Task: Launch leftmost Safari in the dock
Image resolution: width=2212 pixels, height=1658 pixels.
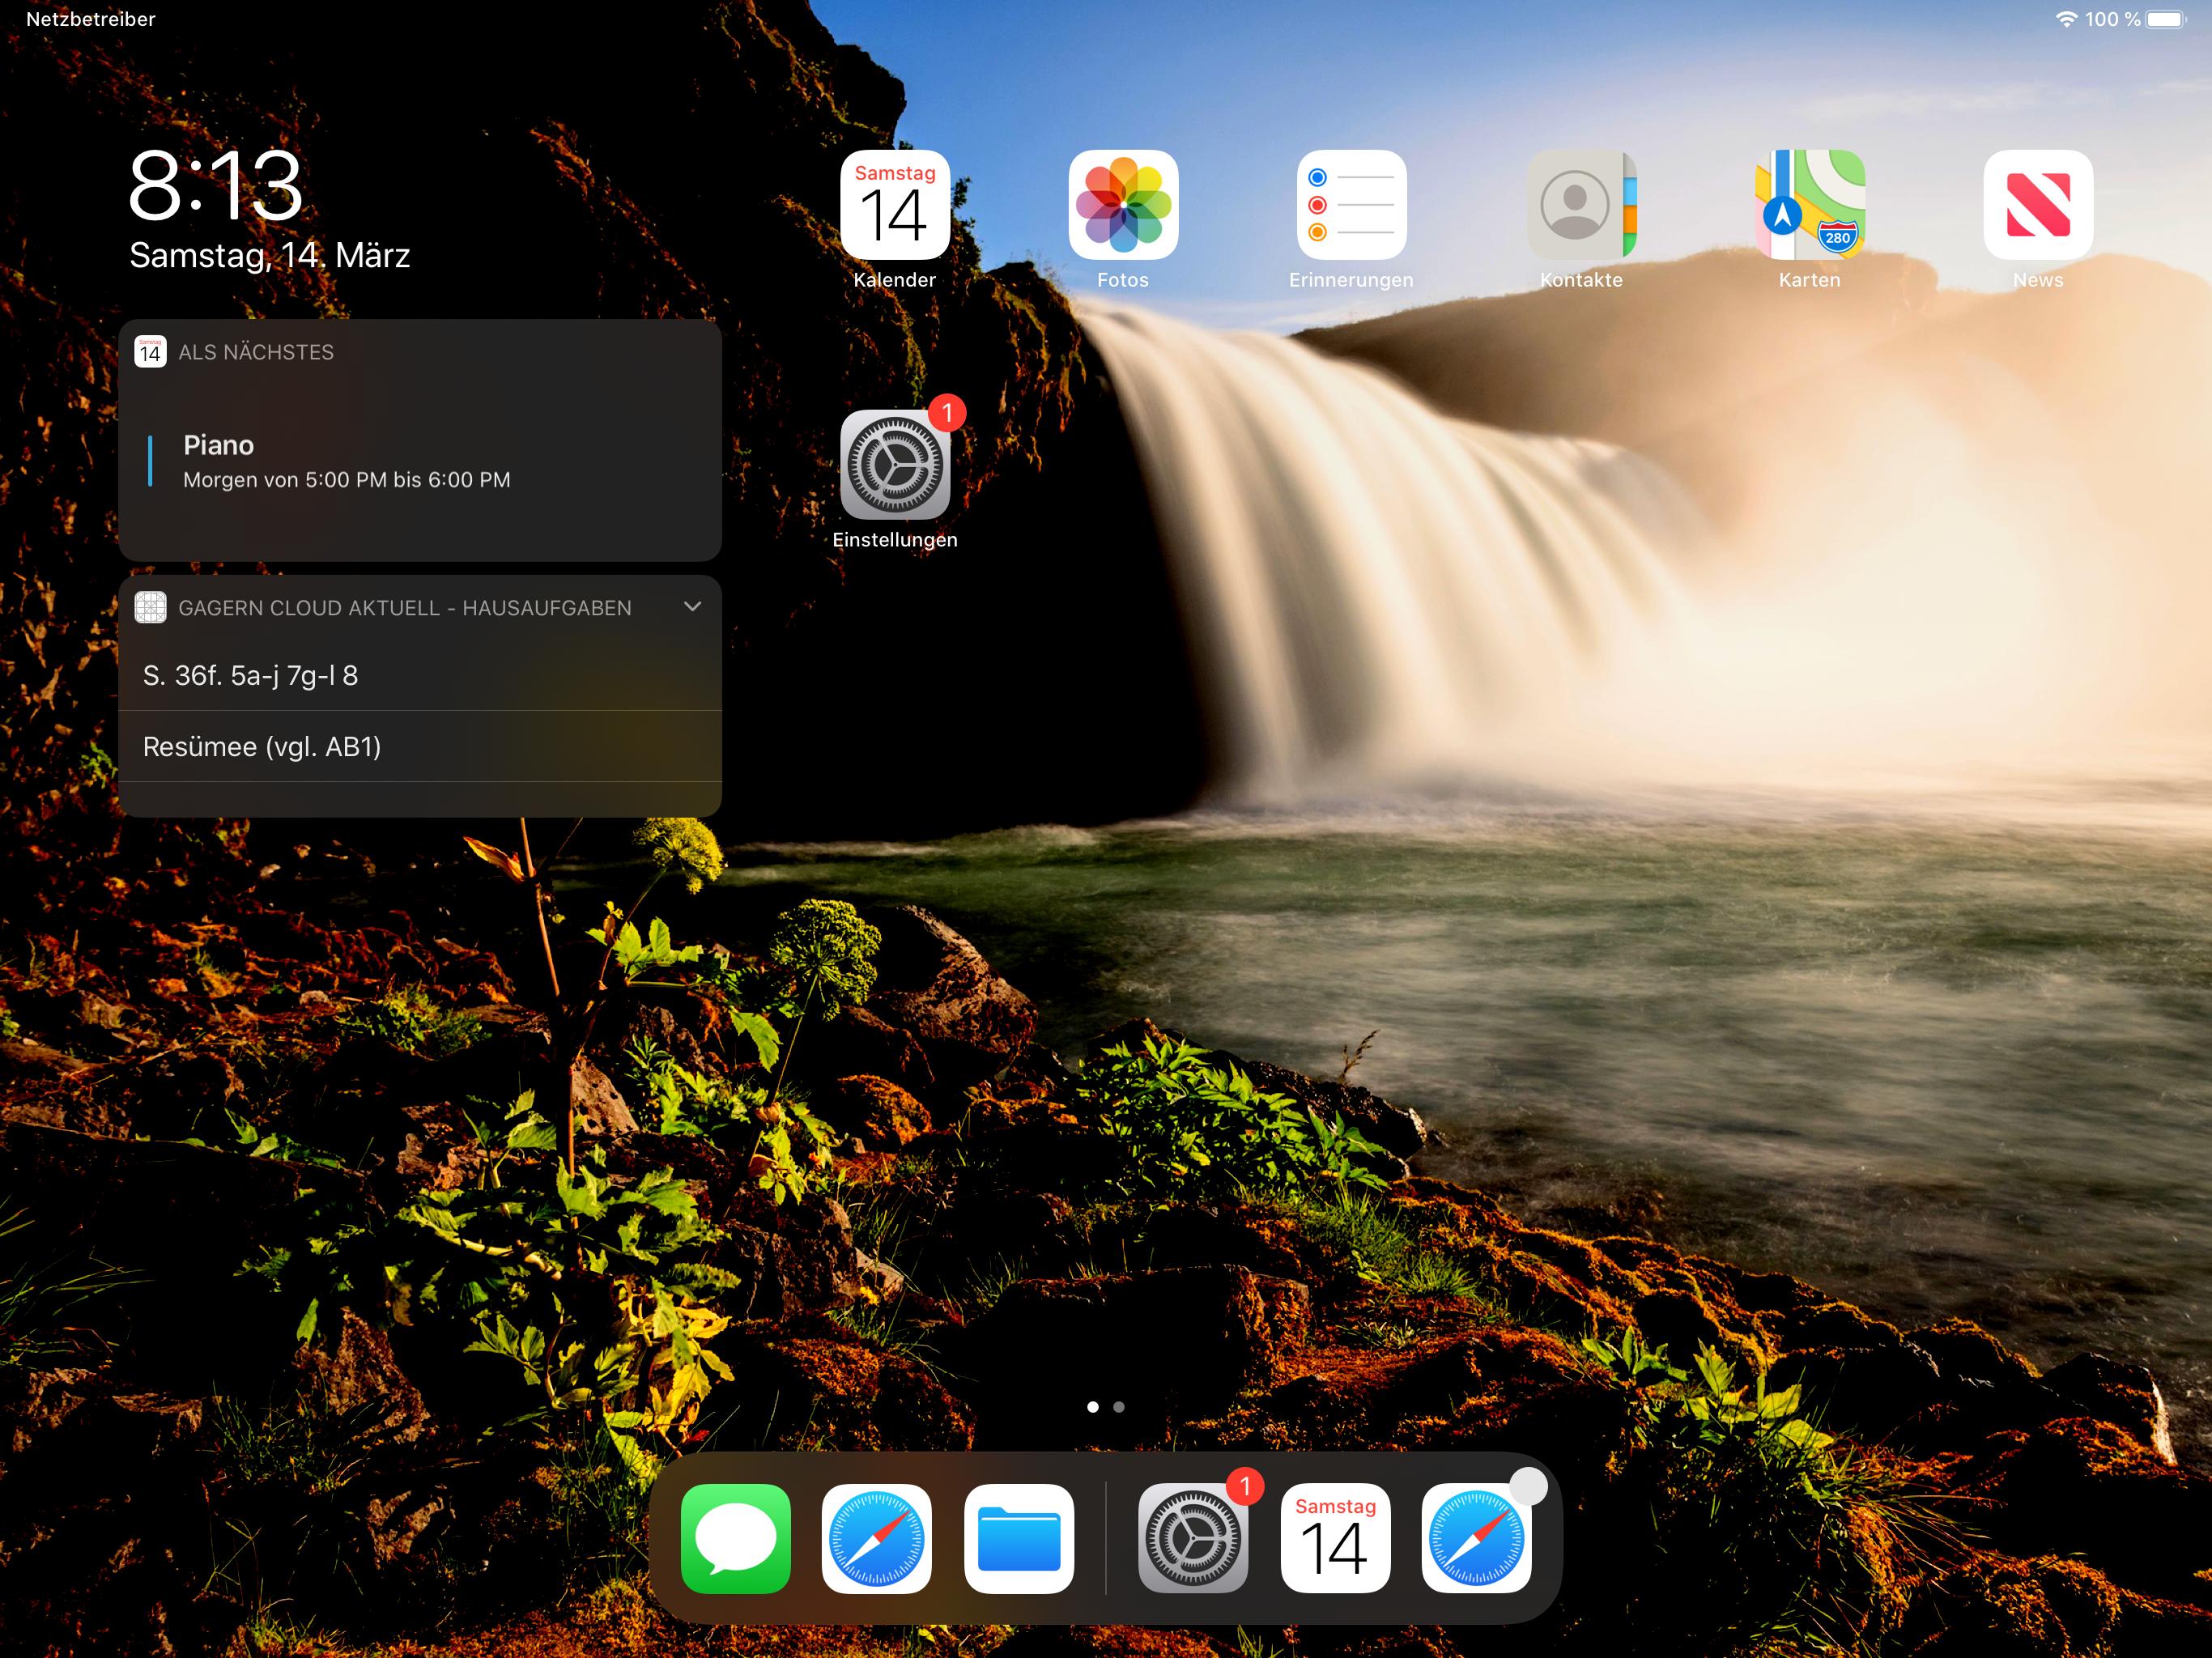Action: click(x=876, y=1538)
